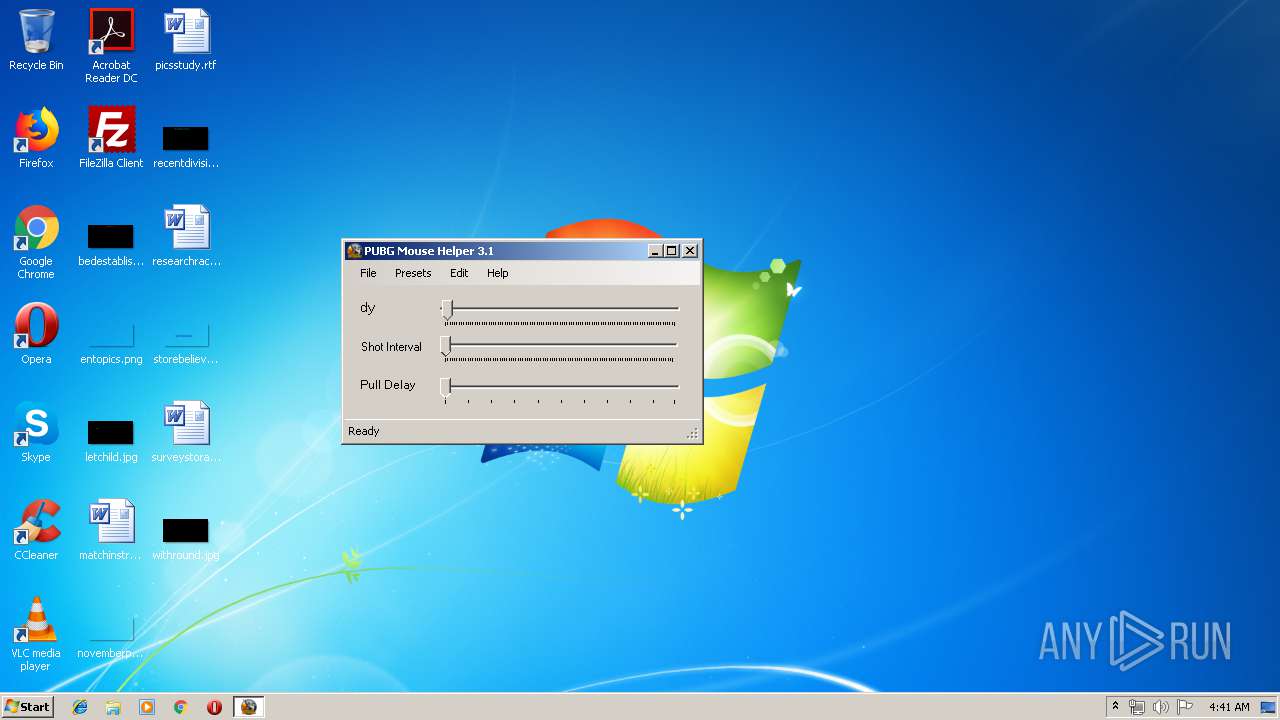The width and height of the screenshot is (1280, 720).
Task: Open the Windows Start menu
Action: click(x=27, y=707)
